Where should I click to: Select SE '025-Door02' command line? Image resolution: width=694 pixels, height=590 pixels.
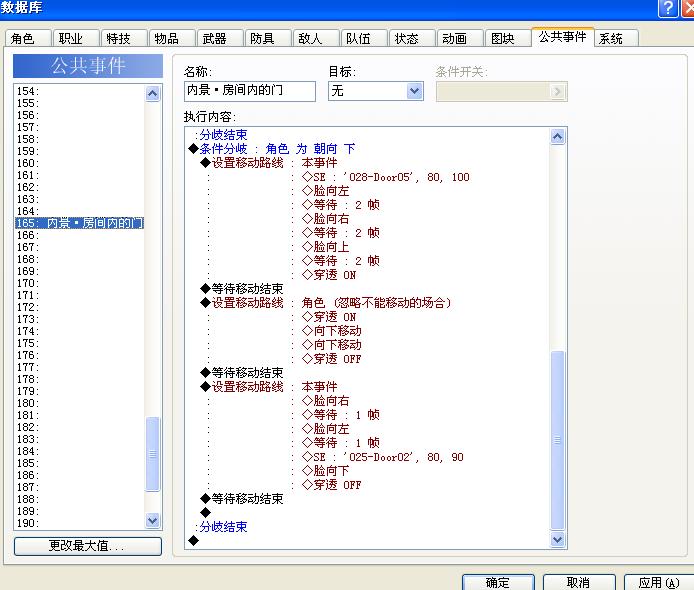point(383,457)
